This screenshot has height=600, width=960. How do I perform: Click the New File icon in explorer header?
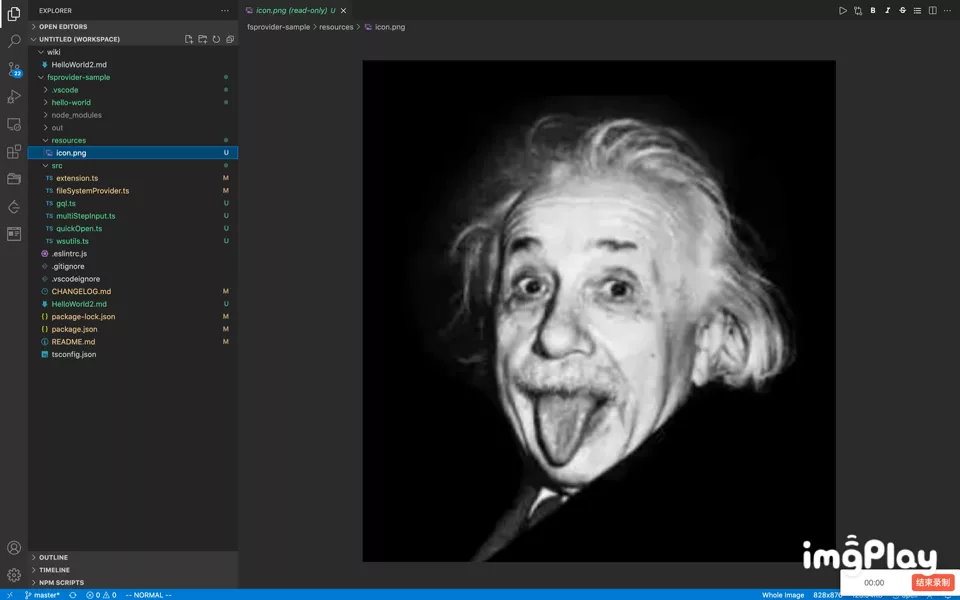tap(189, 39)
